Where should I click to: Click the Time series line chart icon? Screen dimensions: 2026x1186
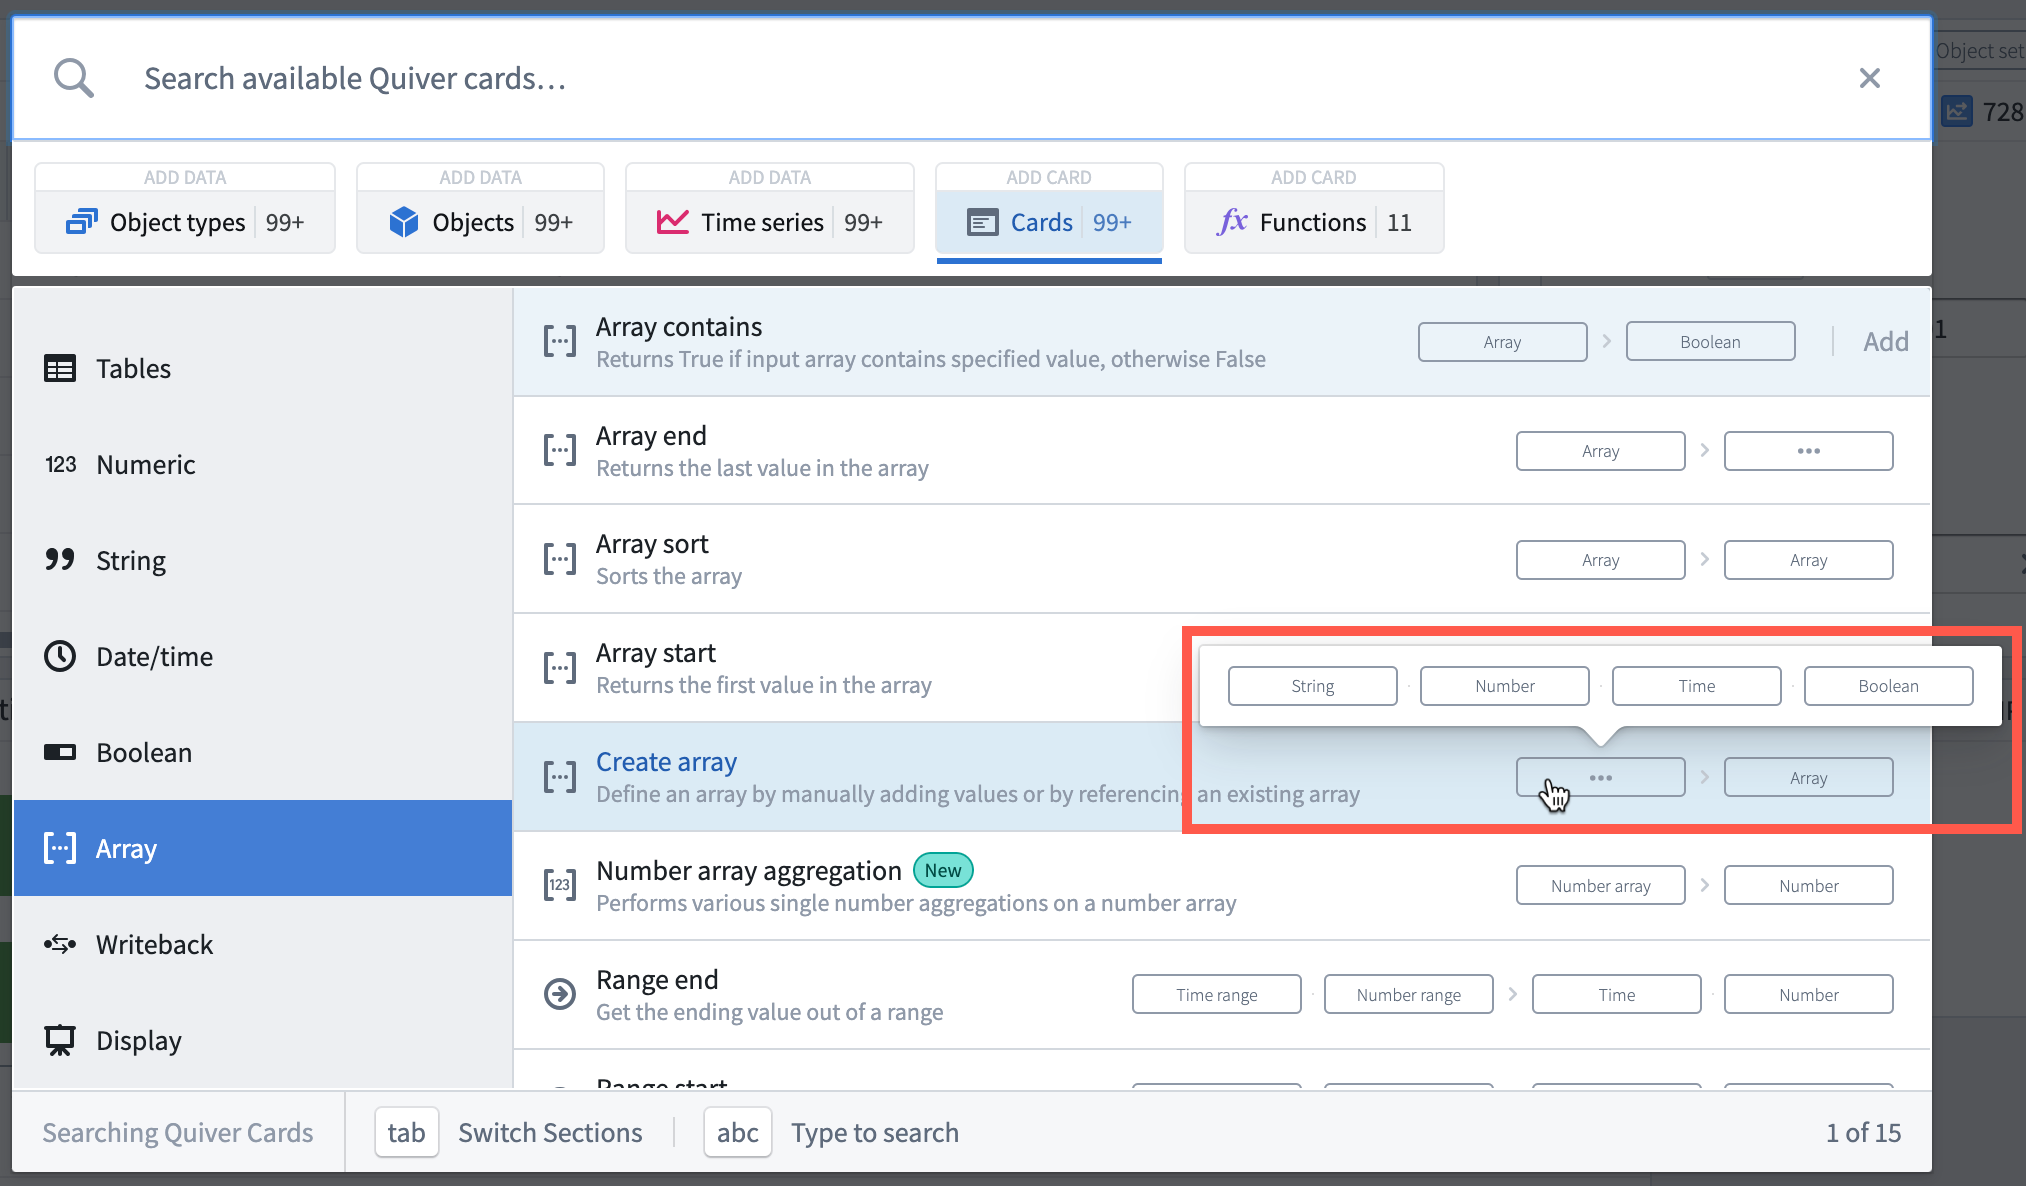(x=673, y=222)
